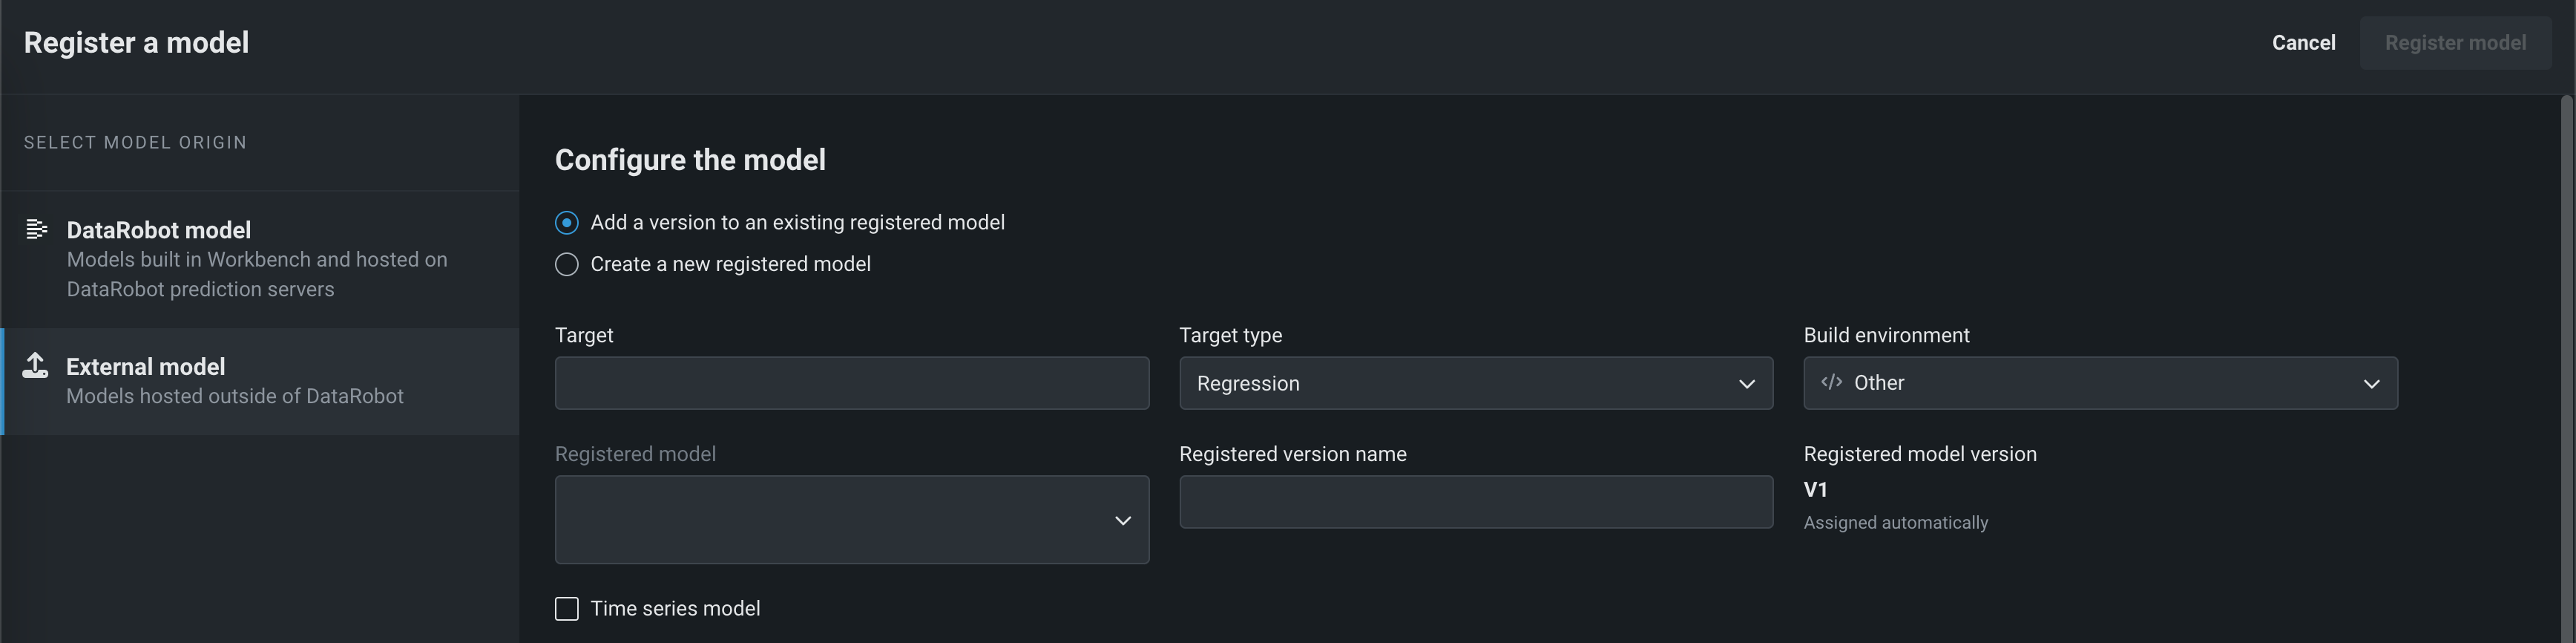Click the DataRobot model list icon
The image size is (2576, 643).
click(36, 230)
